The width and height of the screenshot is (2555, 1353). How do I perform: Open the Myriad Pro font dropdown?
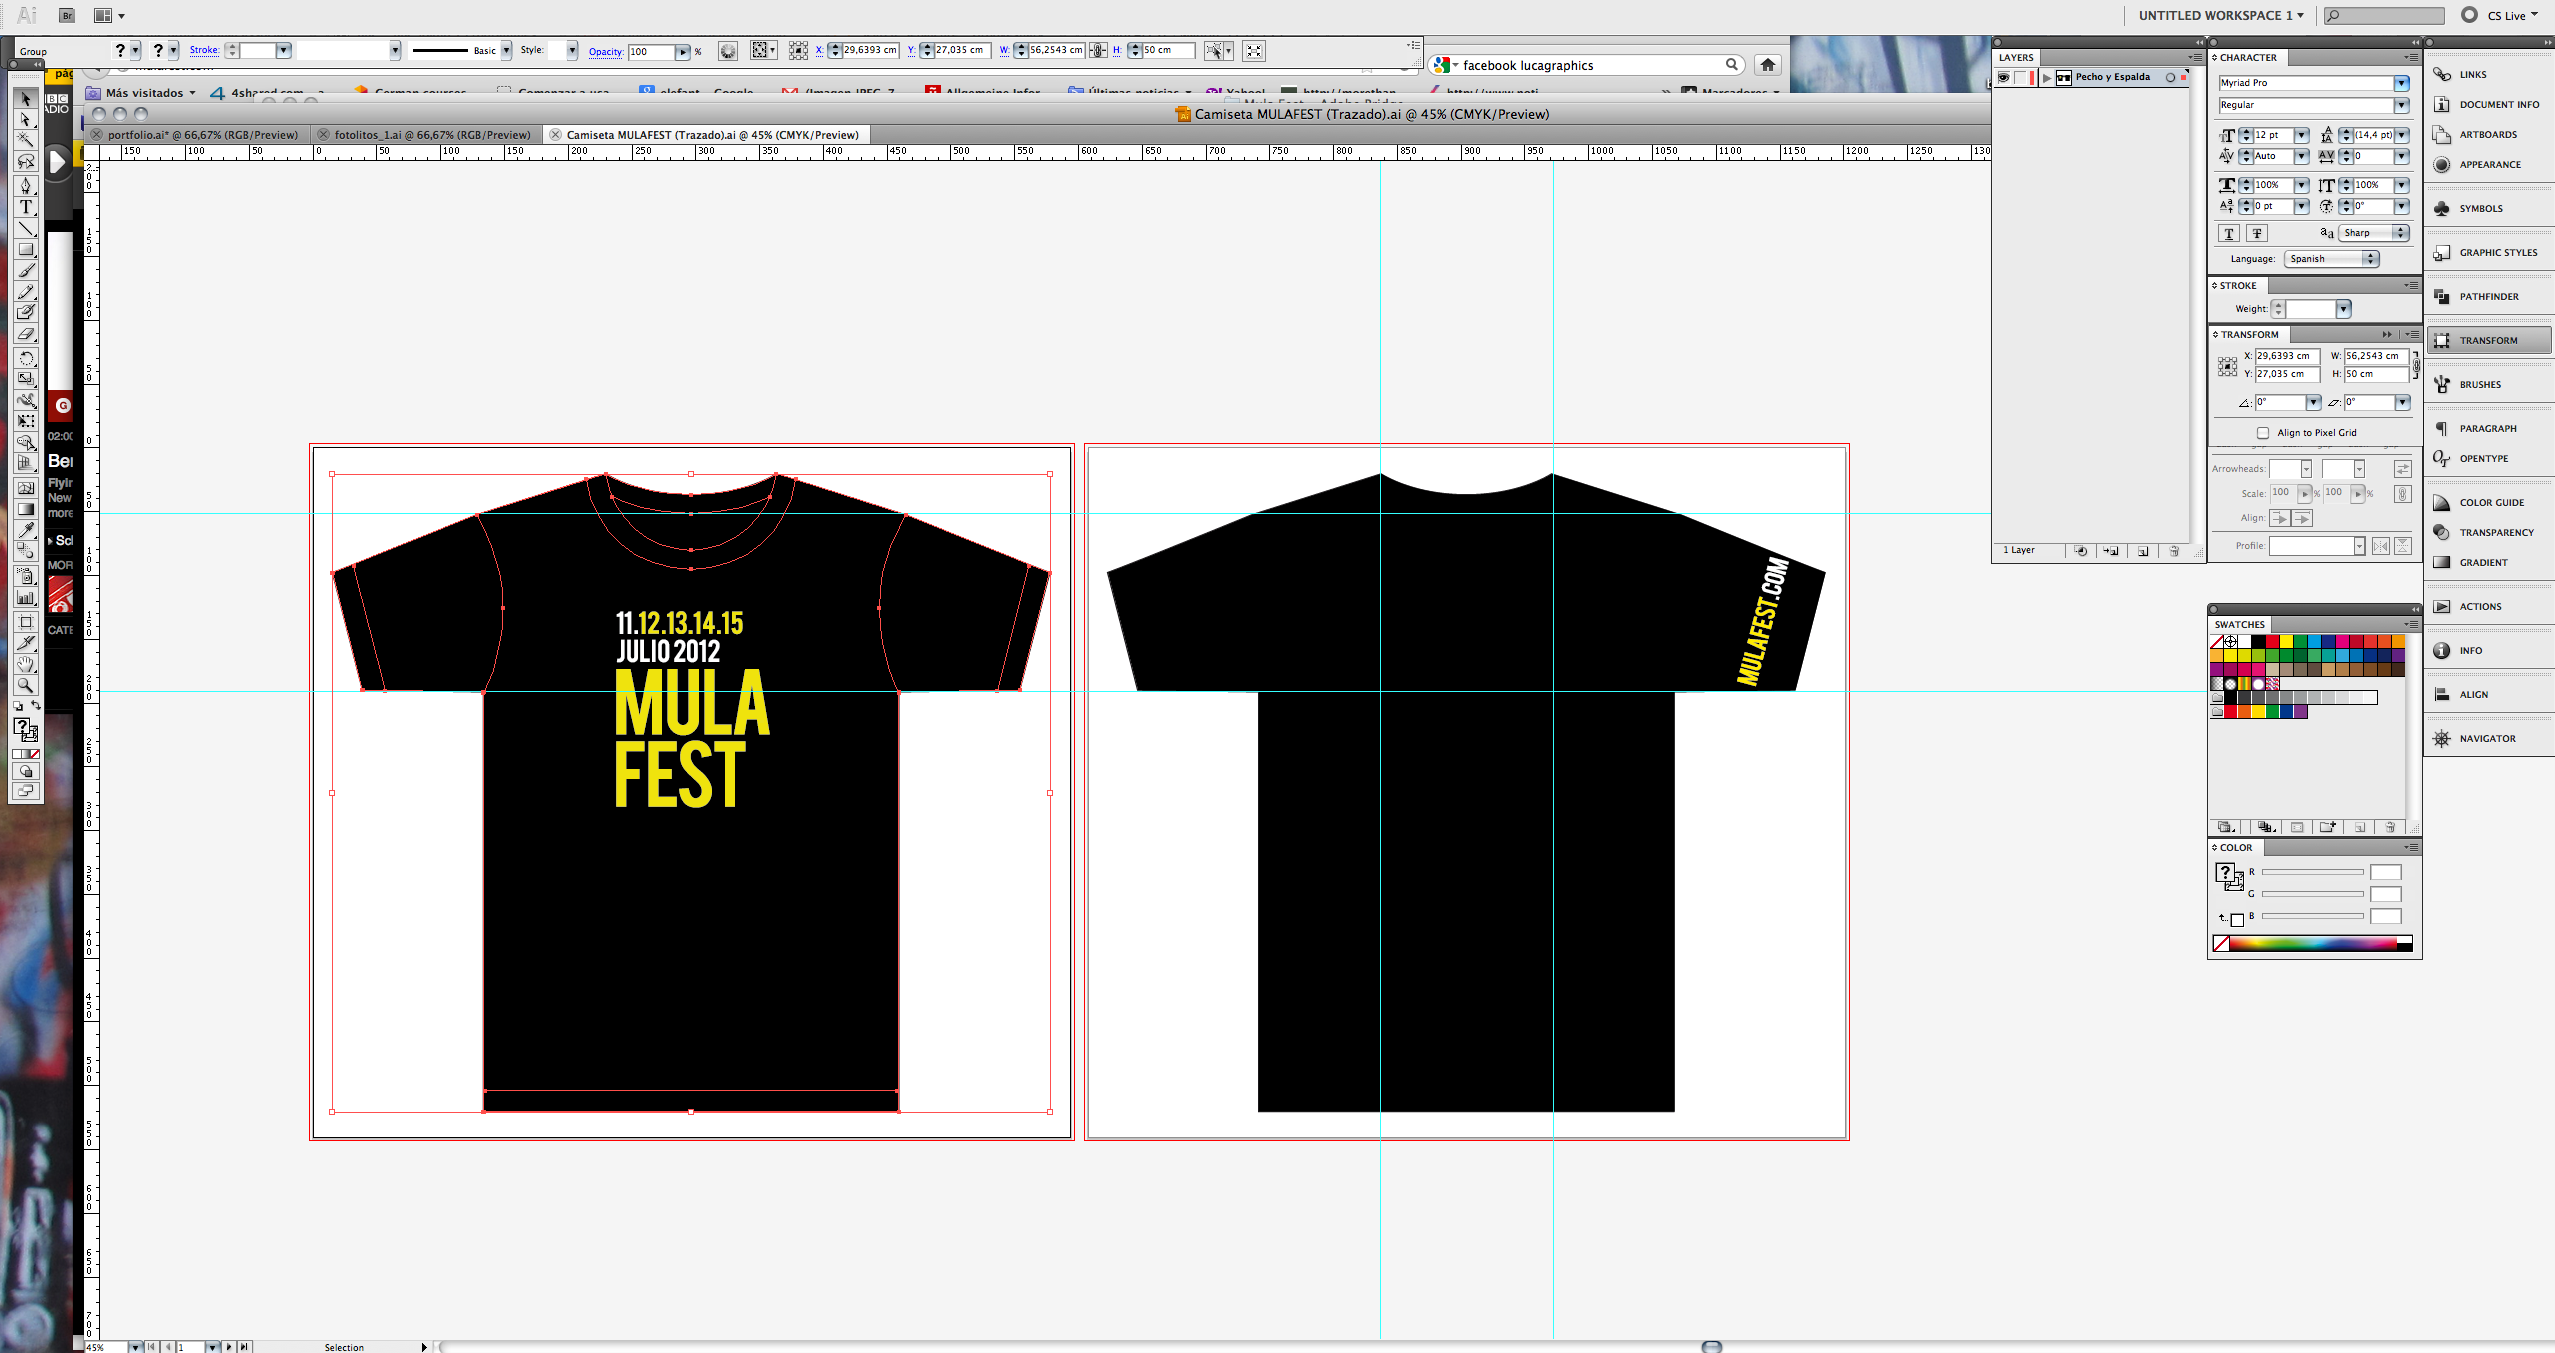pos(2400,83)
